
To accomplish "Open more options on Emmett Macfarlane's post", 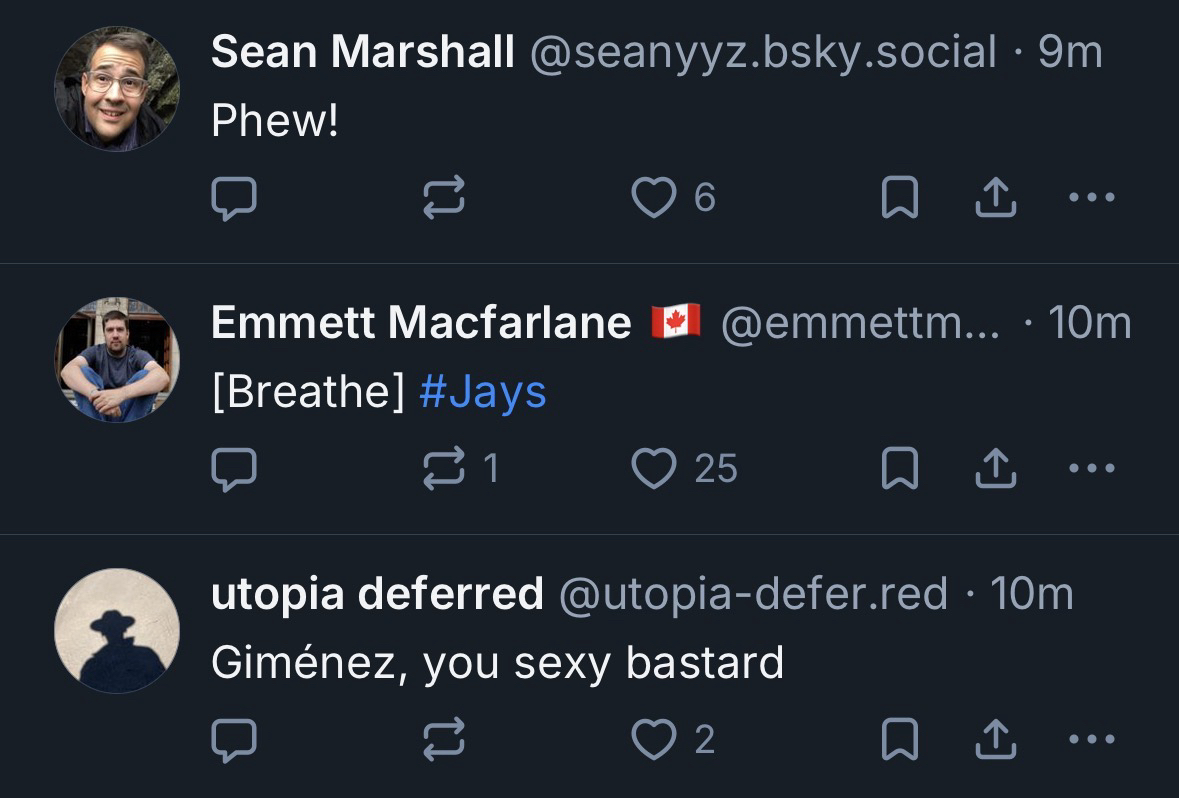I will pyautogui.click(x=1091, y=468).
